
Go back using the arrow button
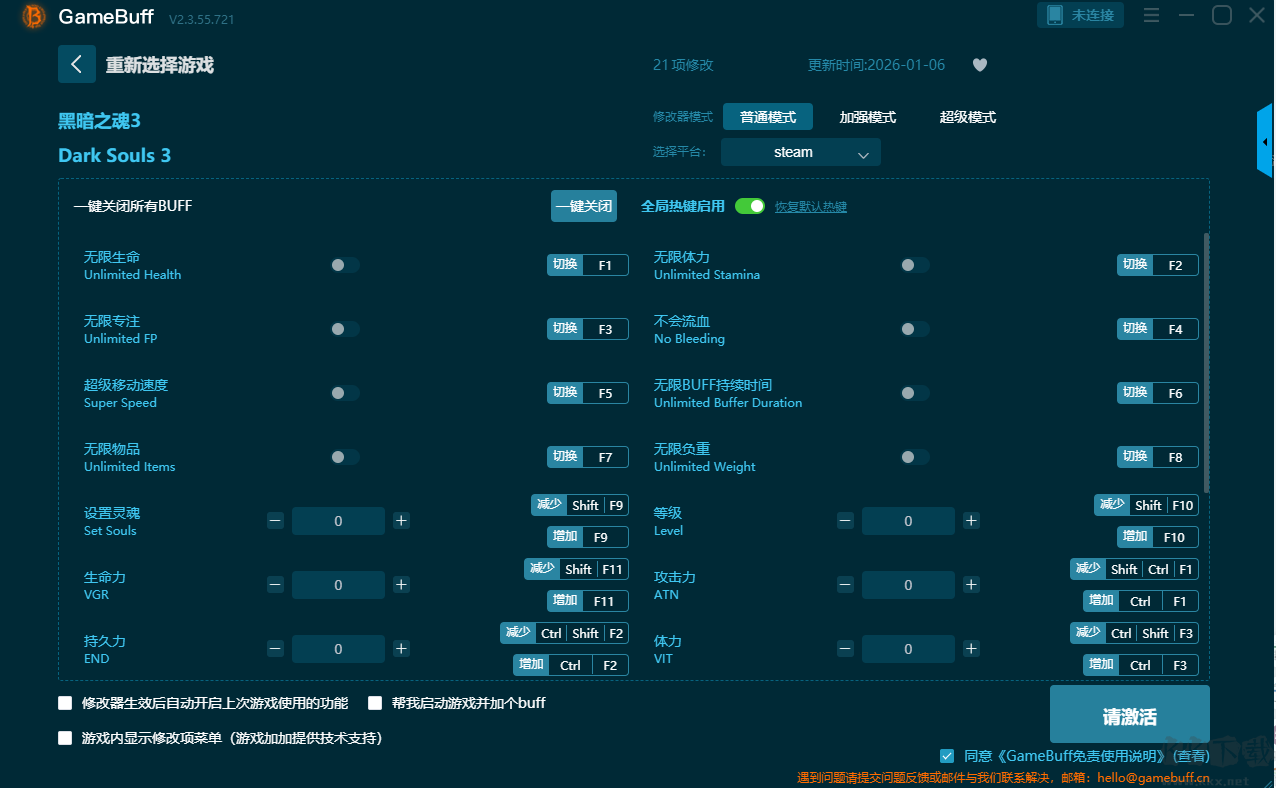(77, 64)
